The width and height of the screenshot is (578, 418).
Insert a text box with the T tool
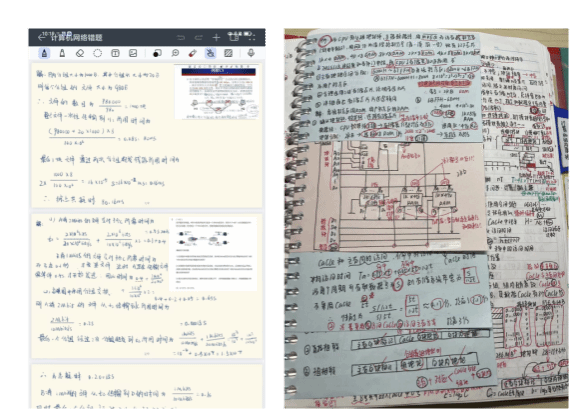[x=115, y=53]
